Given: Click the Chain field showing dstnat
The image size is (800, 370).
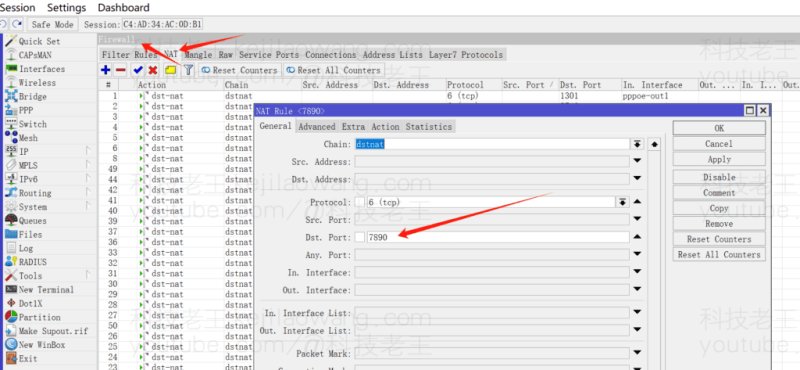Looking at the screenshot, I should click(492, 144).
